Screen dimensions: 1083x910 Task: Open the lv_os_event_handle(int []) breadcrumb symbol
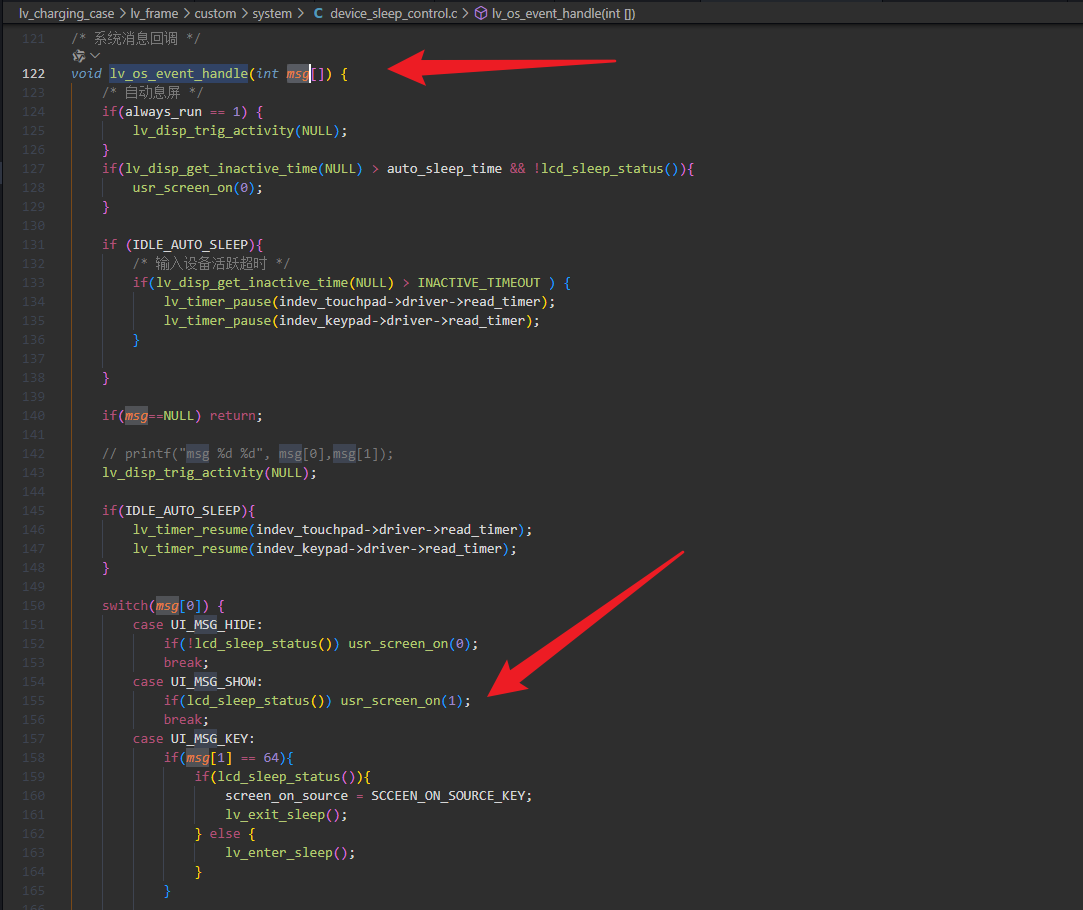point(563,13)
